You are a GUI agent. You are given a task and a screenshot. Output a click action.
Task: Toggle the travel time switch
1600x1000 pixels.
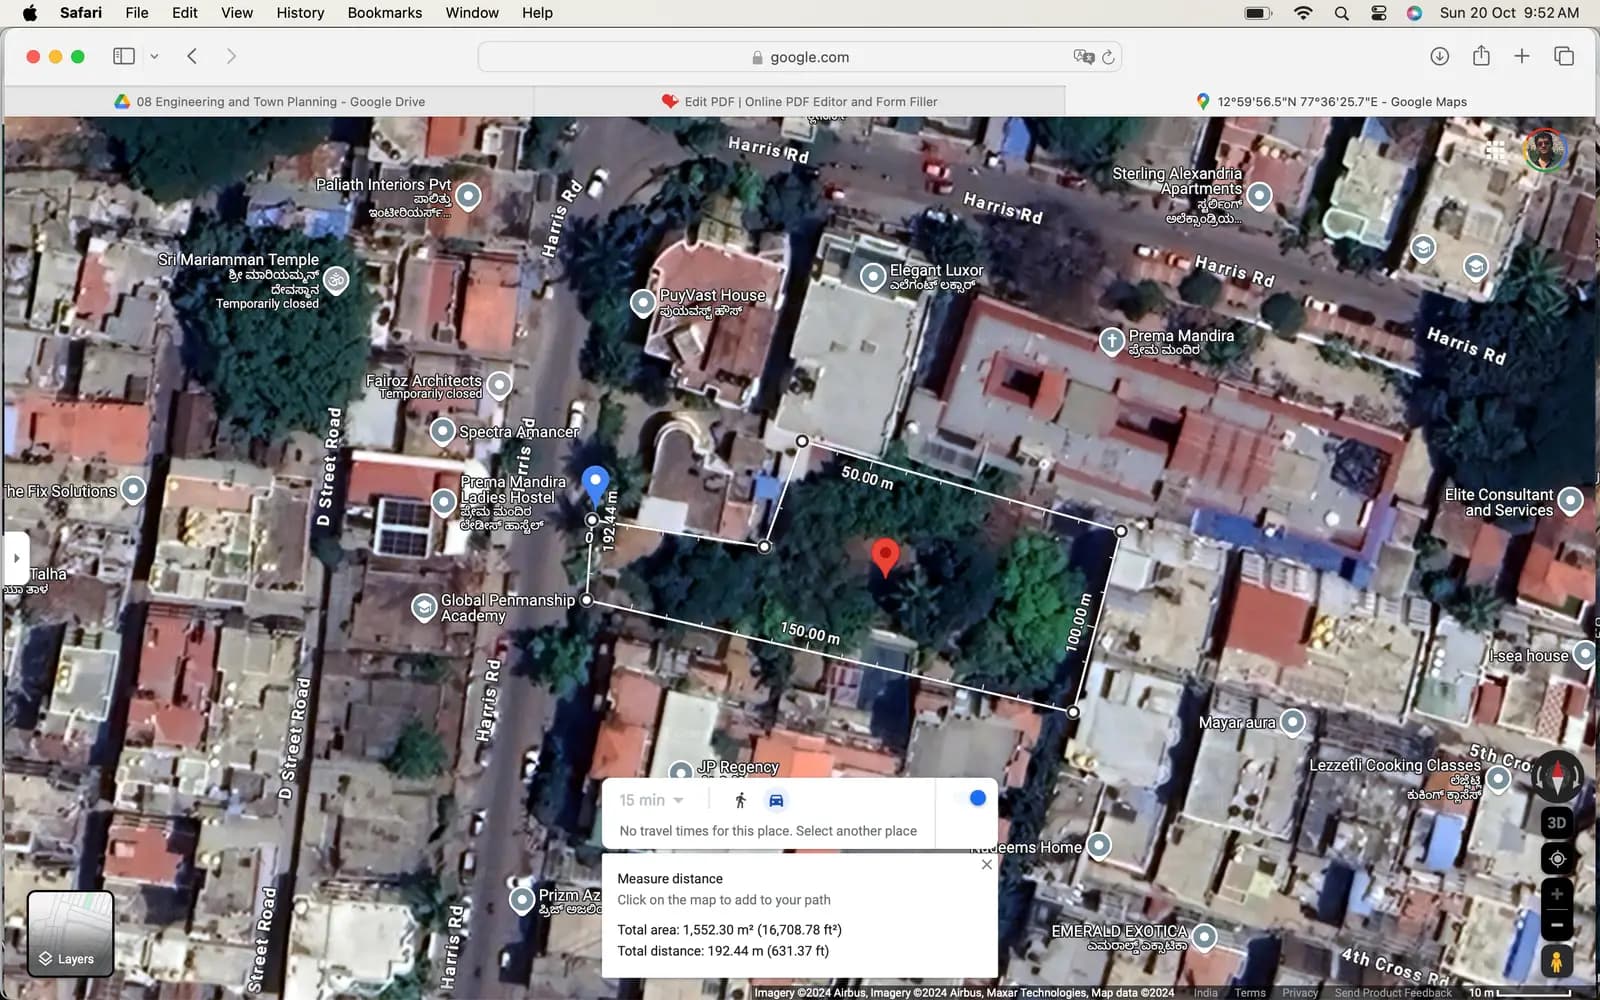969,798
